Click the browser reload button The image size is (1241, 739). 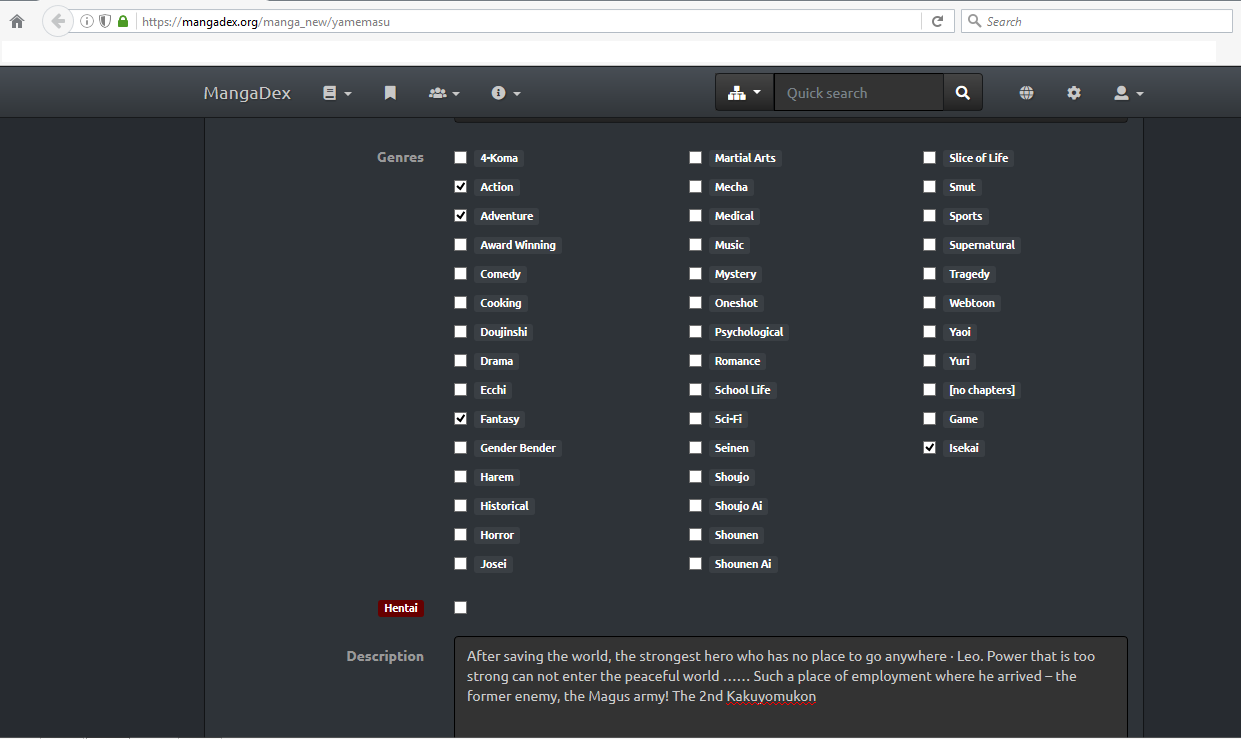pyautogui.click(x=938, y=20)
